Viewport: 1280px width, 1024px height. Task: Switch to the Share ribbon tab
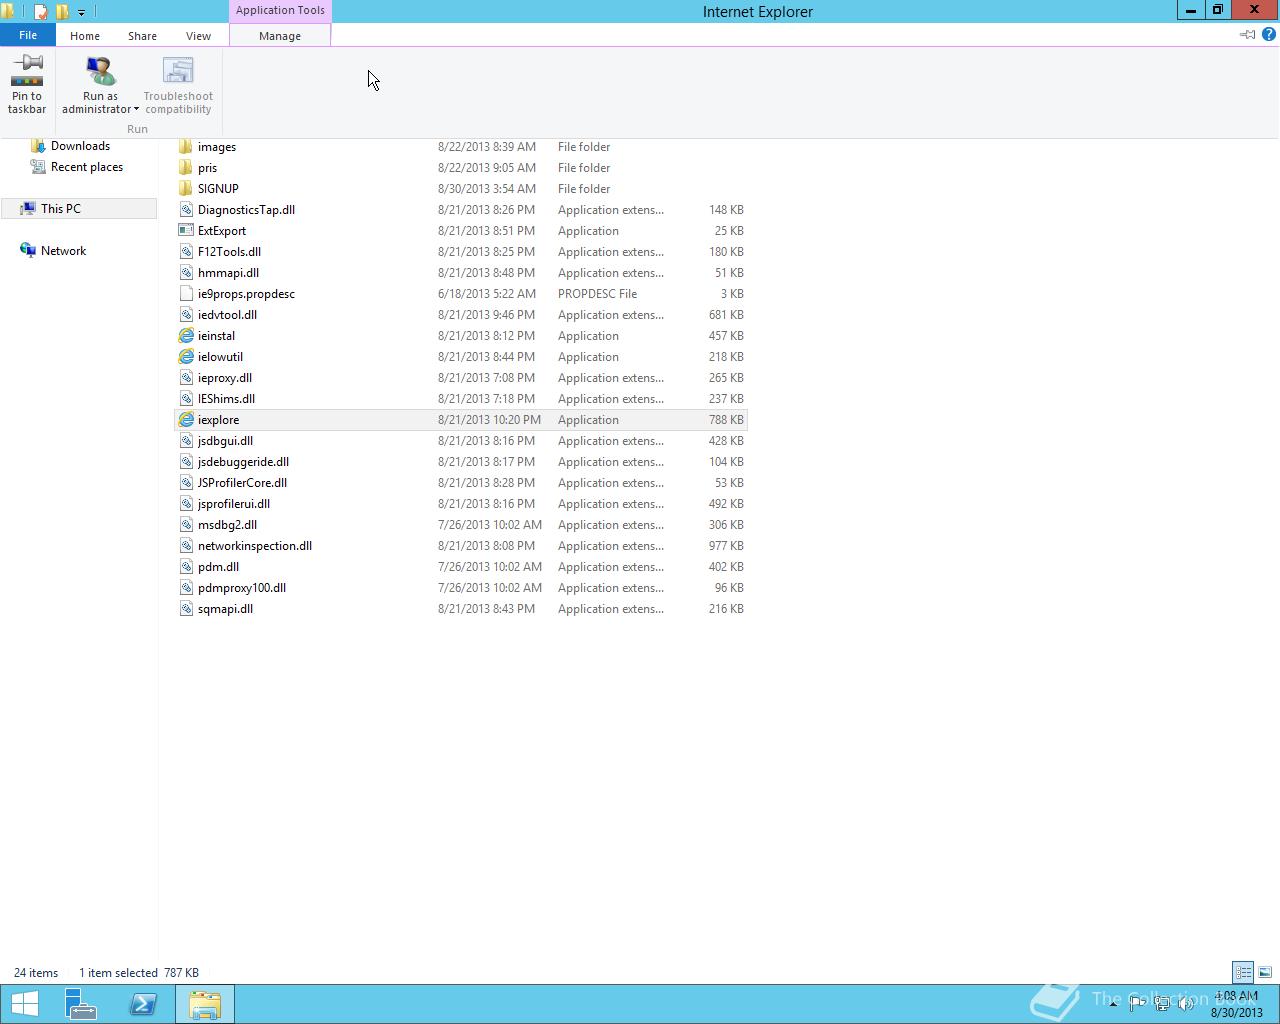click(142, 35)
